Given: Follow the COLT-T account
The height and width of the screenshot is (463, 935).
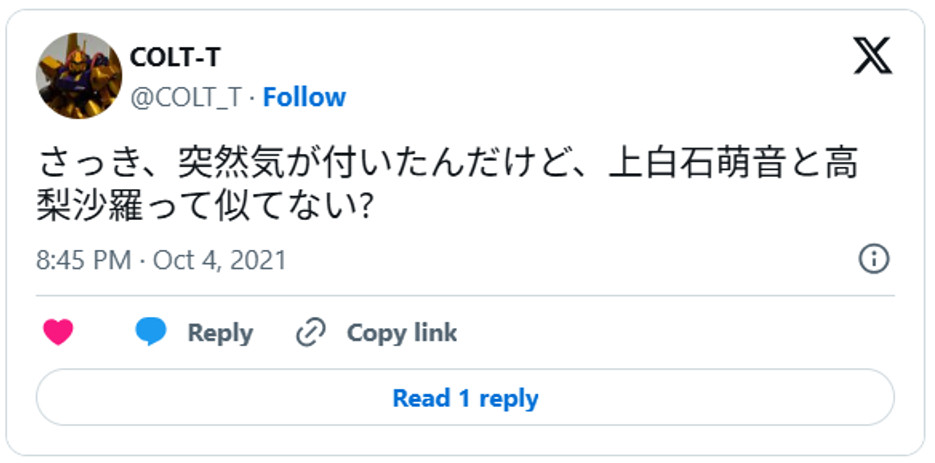Looking at the screenshot, I should click(x=304, y=97).
